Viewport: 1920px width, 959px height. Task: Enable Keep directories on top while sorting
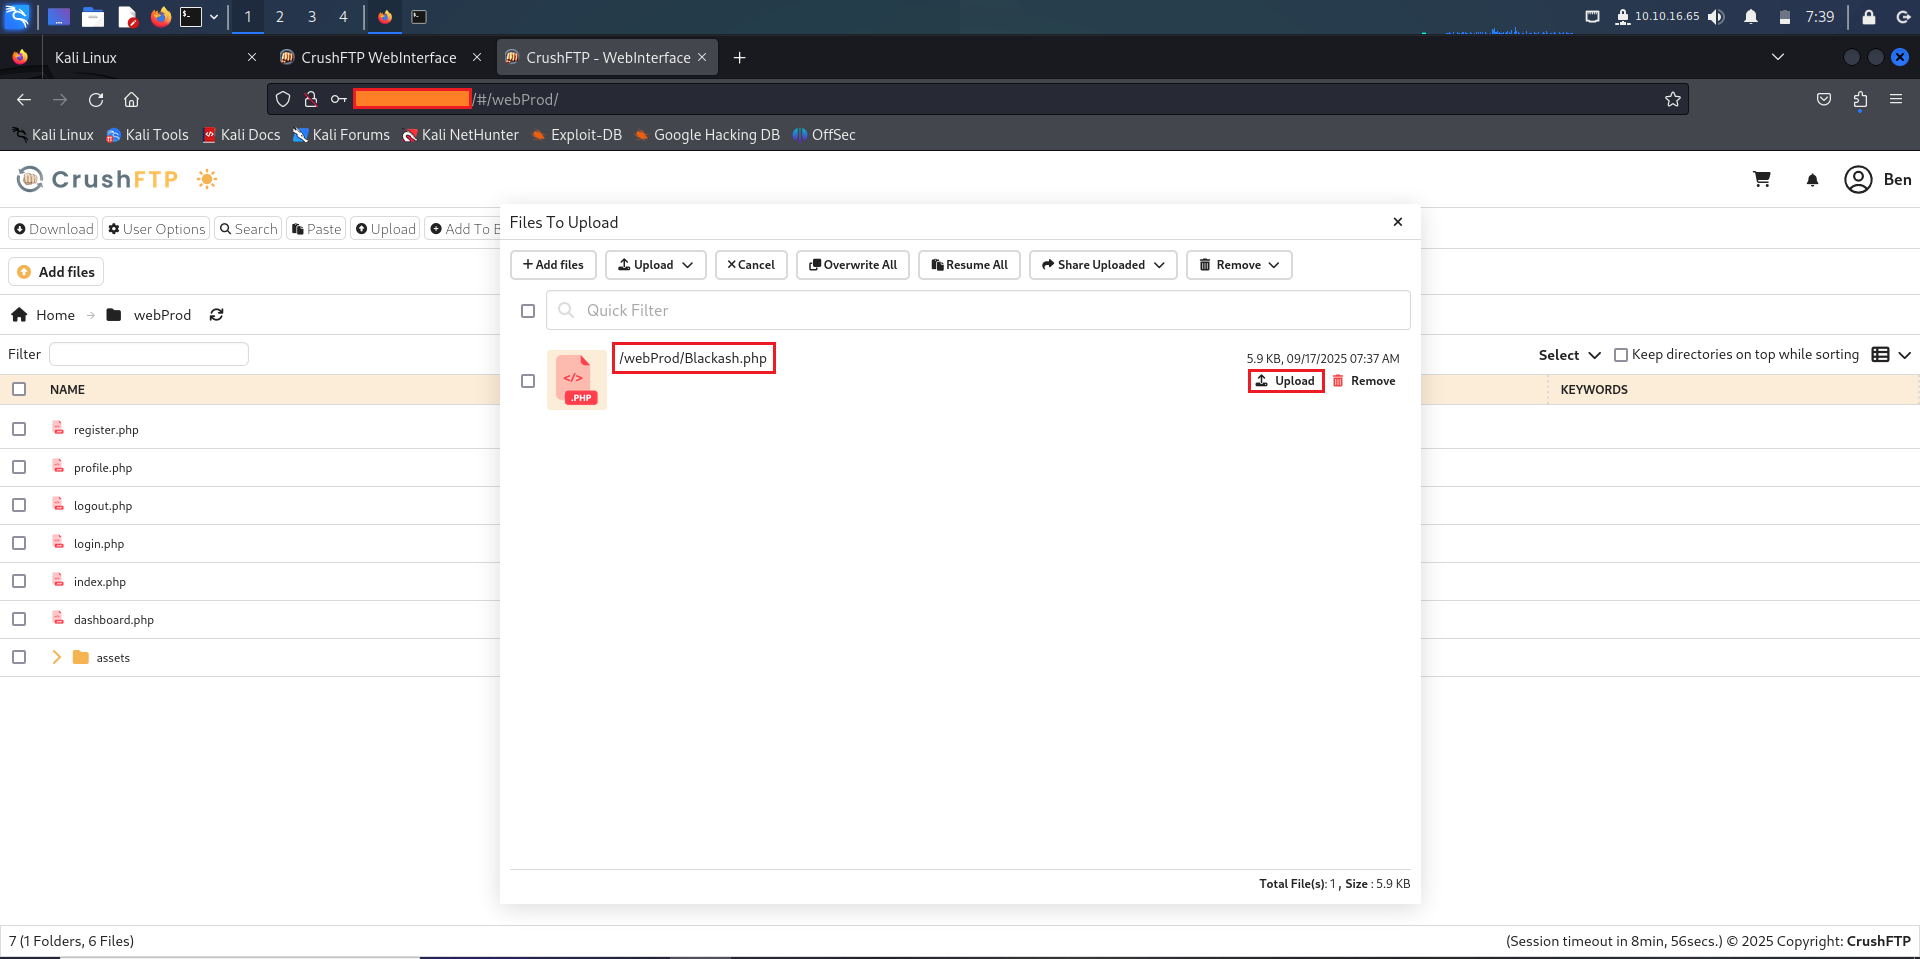coord(1621,355)
